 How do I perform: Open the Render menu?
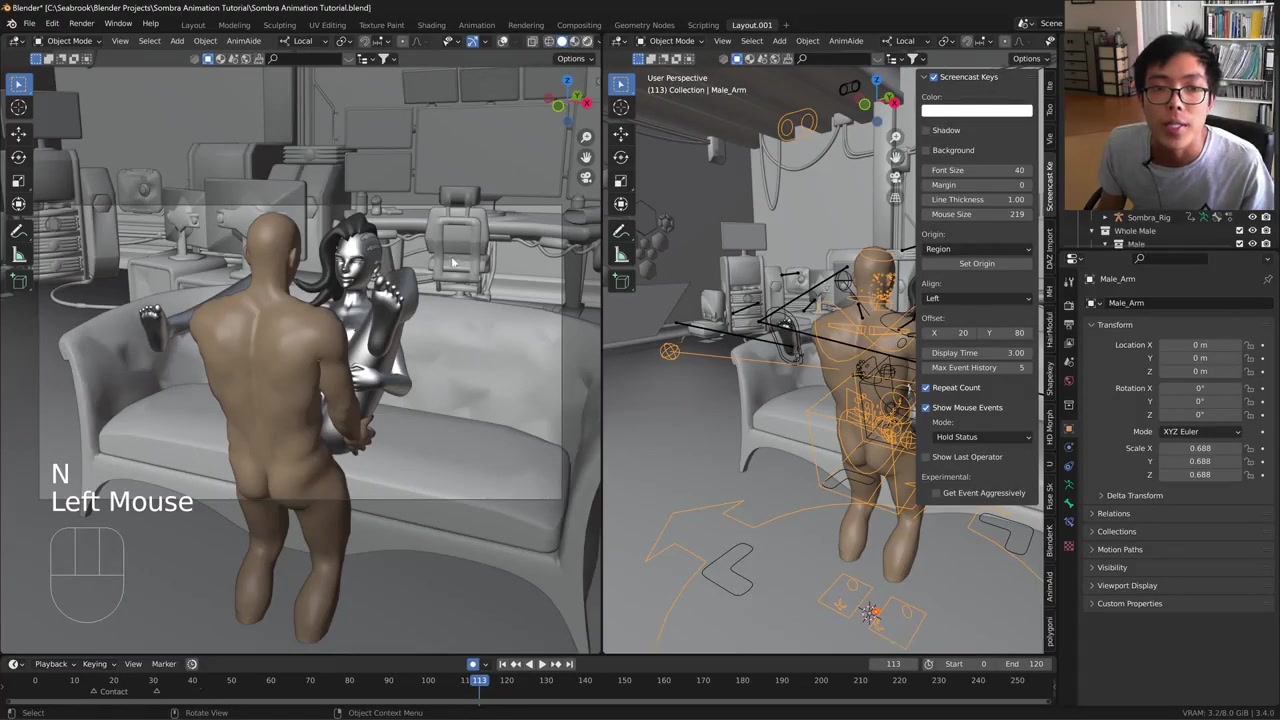pyautogui.click(x=81, y=24)
